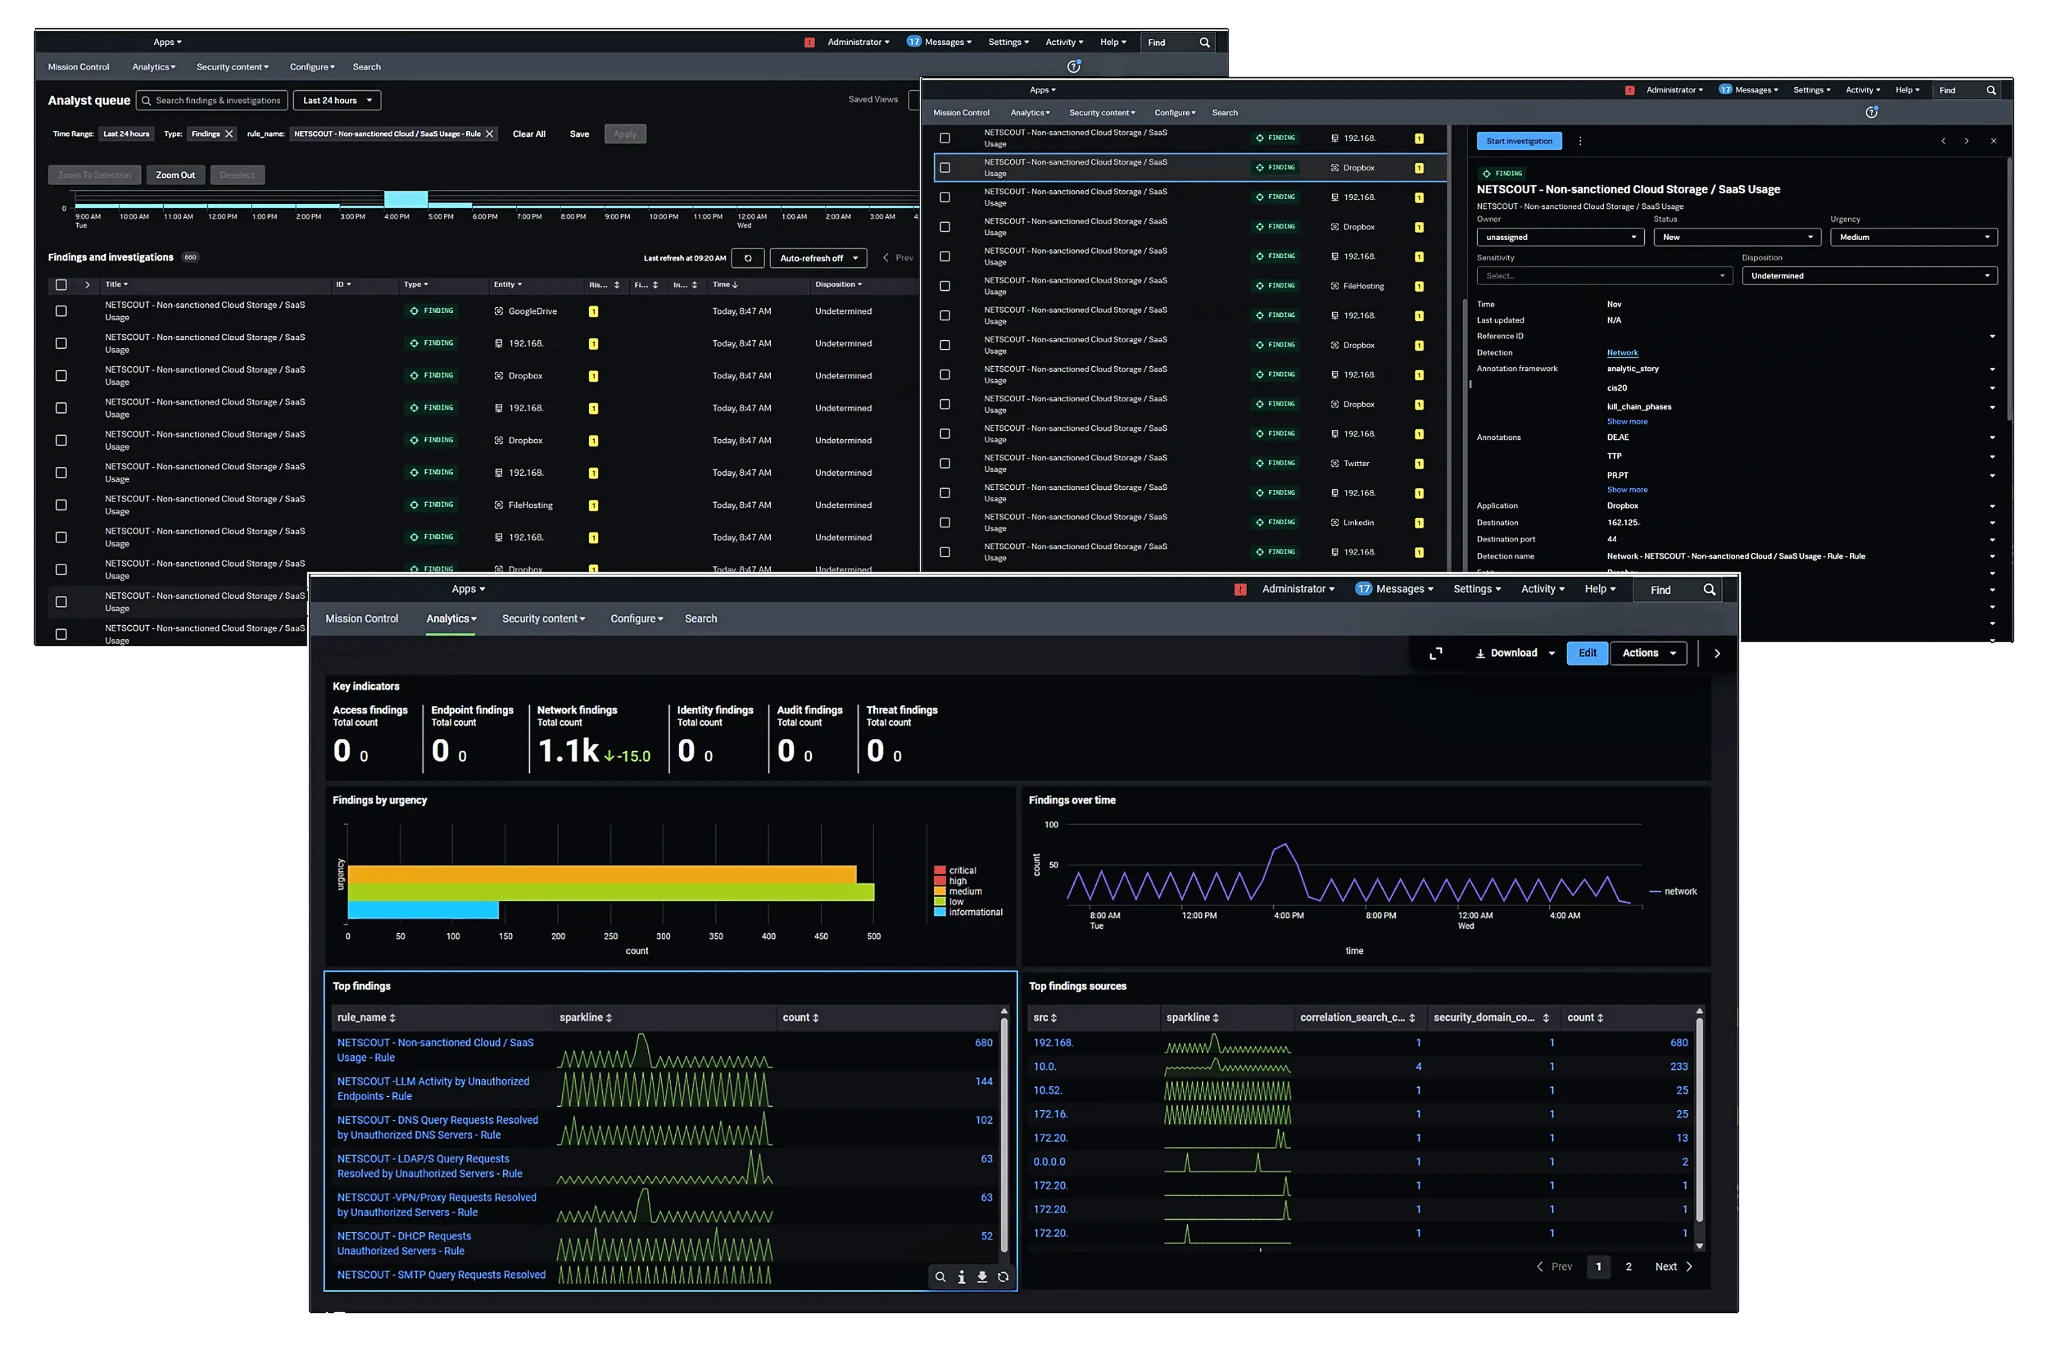
Task: Click the informational urgency legend swatch
Action: (x=940, y=912)
